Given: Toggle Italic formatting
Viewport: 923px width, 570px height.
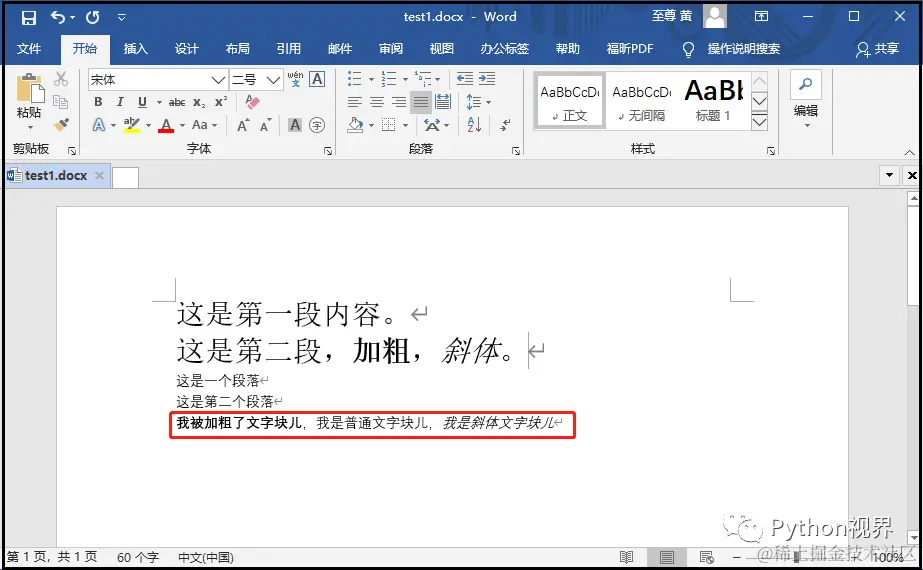Looking at the screenshot, I should [120, 102].
